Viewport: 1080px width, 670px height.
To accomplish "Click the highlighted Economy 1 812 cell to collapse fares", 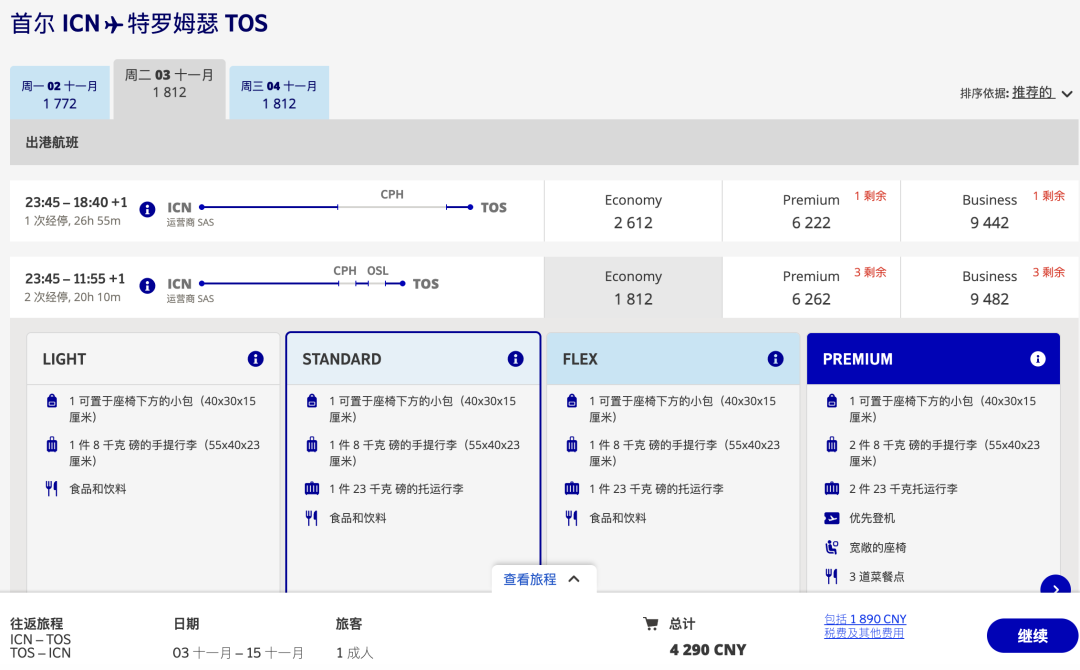I will point(632,287).
